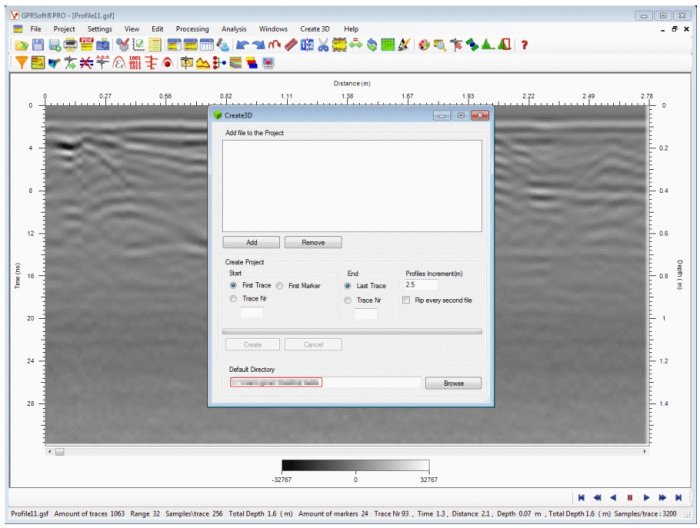Viewport: 700px width, 528px height.
Task: Click the printer icon in toolbar
Action: [x=71, y=45]
